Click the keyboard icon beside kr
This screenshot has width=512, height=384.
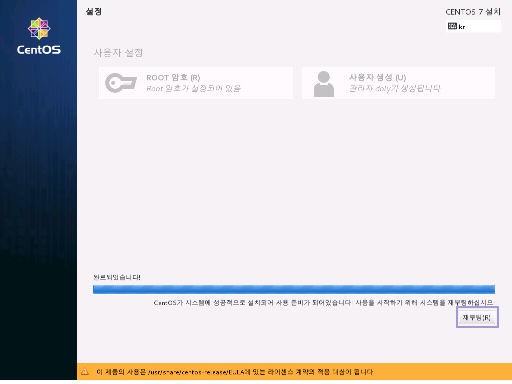pos(452,26)
